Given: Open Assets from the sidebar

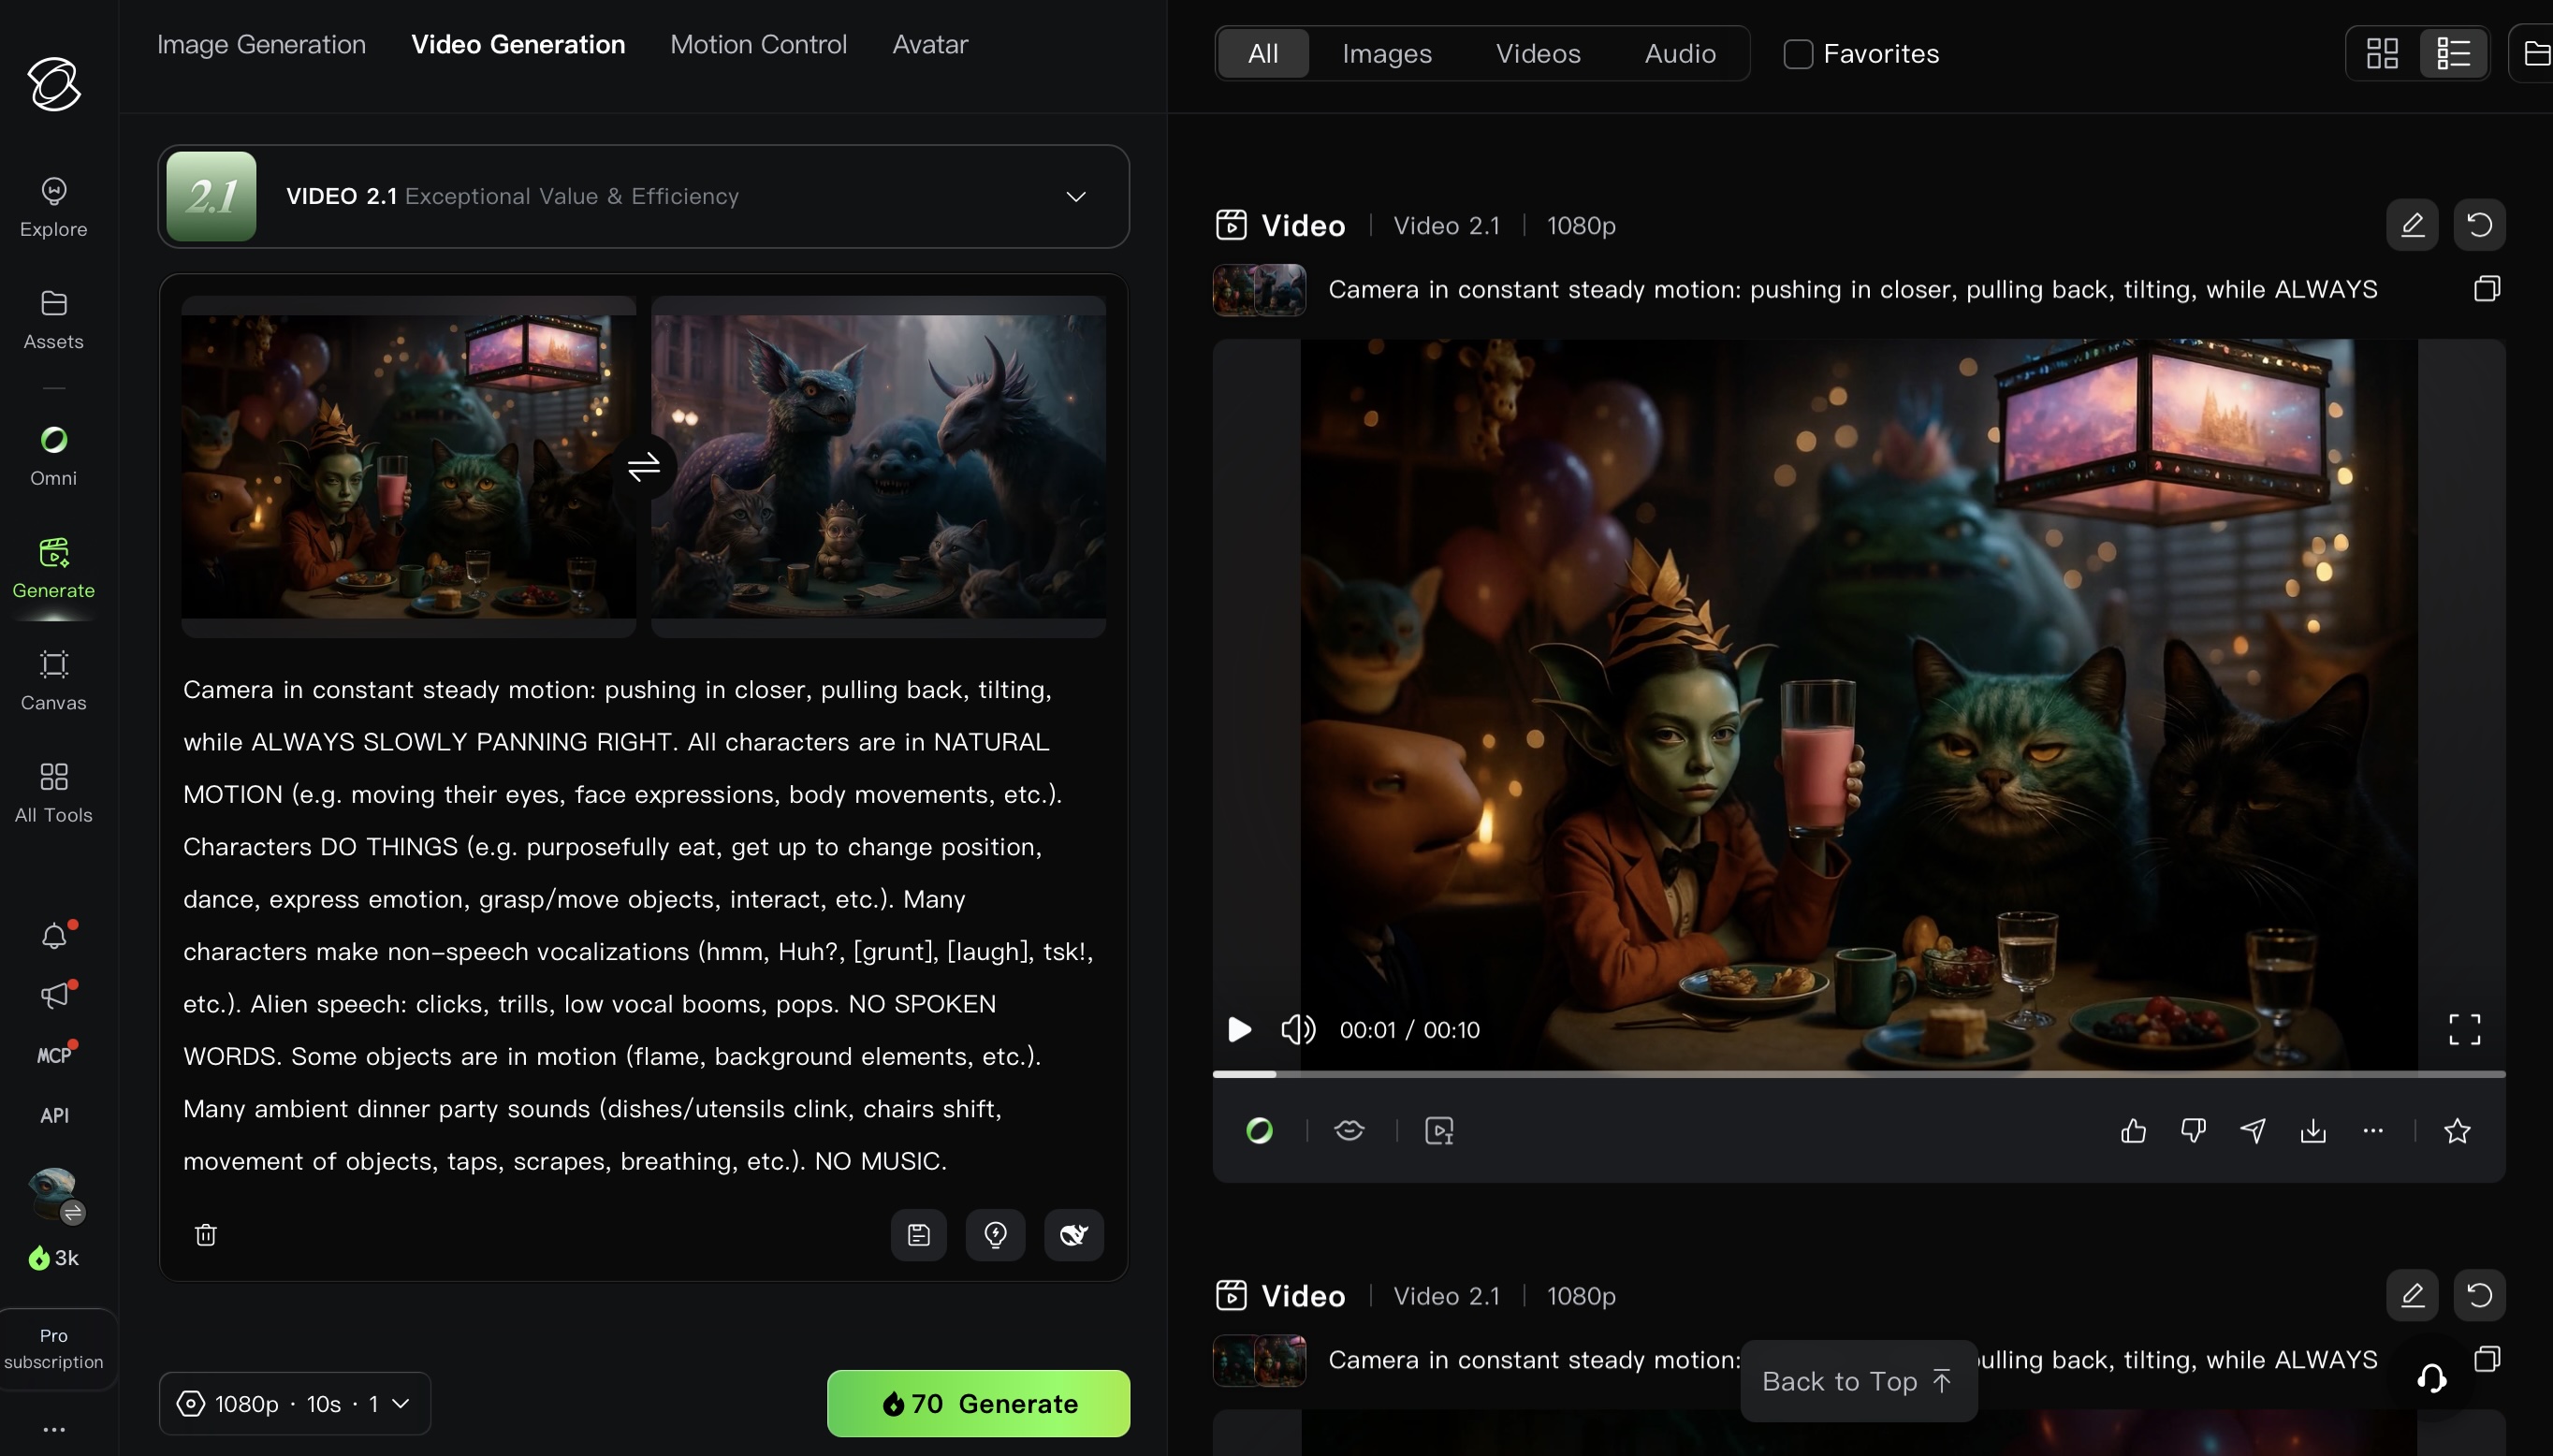Looking at the screenshot, I should click(54, 320).
